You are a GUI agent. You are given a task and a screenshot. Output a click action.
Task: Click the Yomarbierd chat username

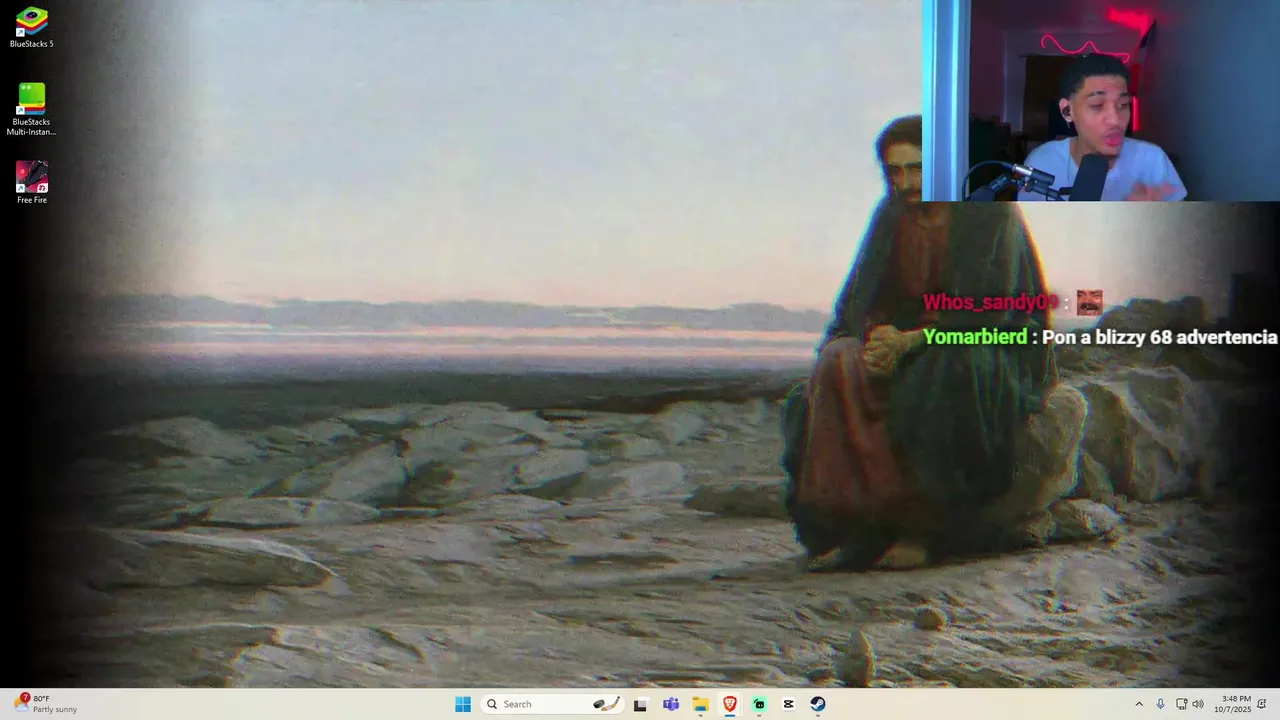[975, 337]
